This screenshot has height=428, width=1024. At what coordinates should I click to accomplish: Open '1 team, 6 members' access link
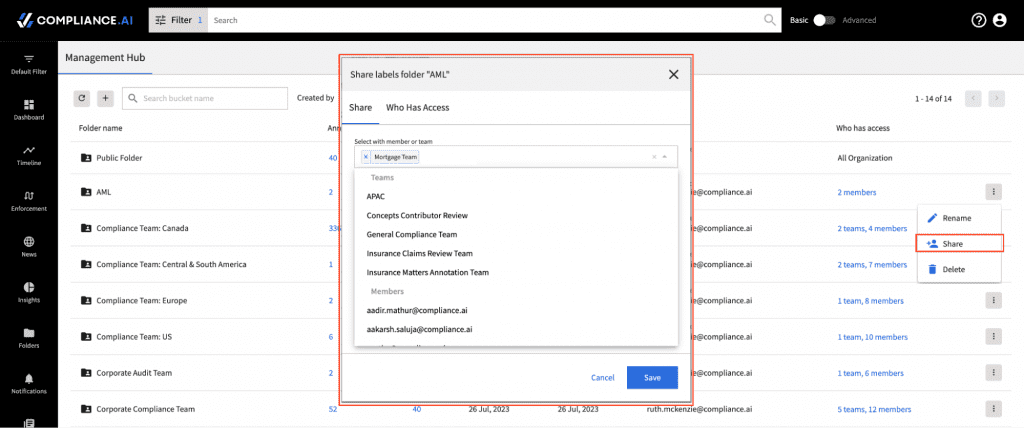click(870, 373)
